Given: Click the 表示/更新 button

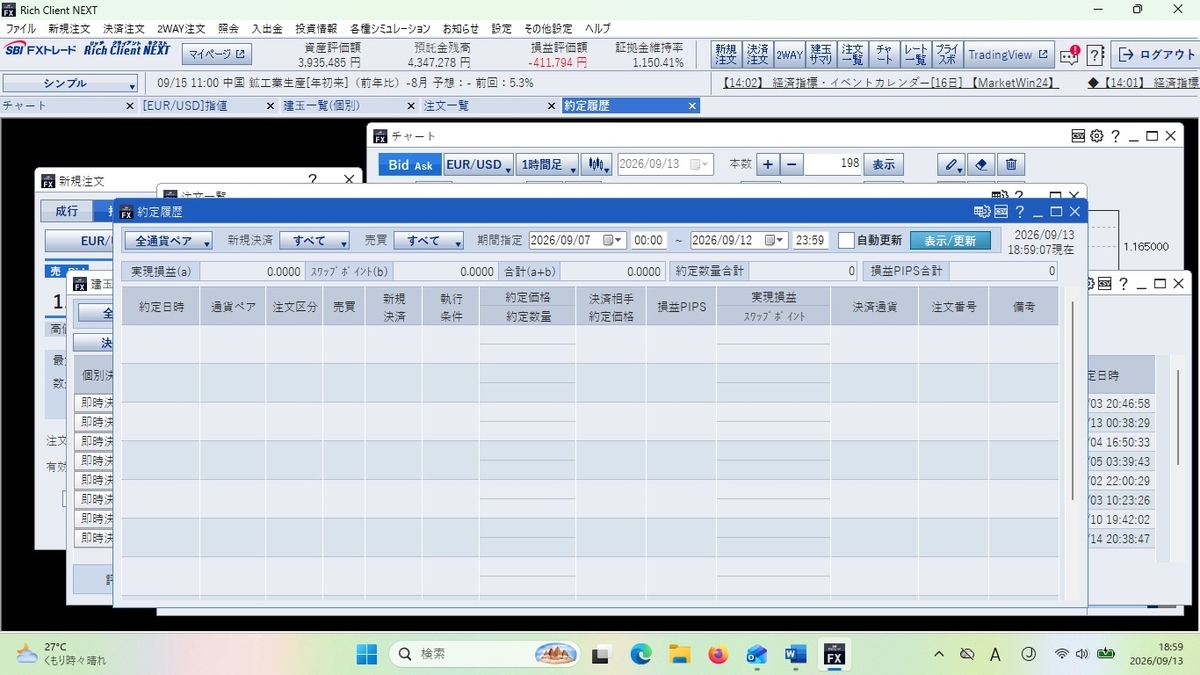Looking at the screenshot, I should pos(950,240).
